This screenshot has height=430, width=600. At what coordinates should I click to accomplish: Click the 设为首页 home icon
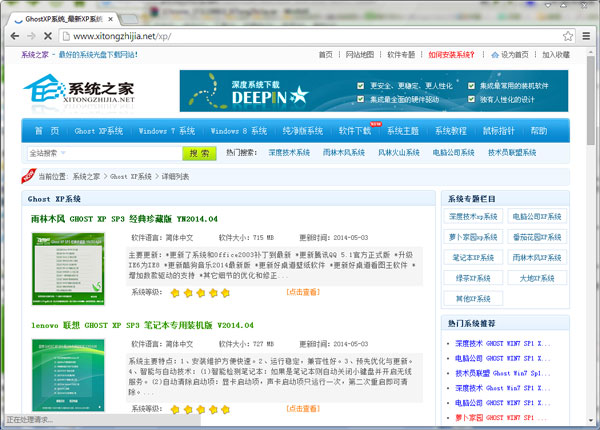pos(495,55)
